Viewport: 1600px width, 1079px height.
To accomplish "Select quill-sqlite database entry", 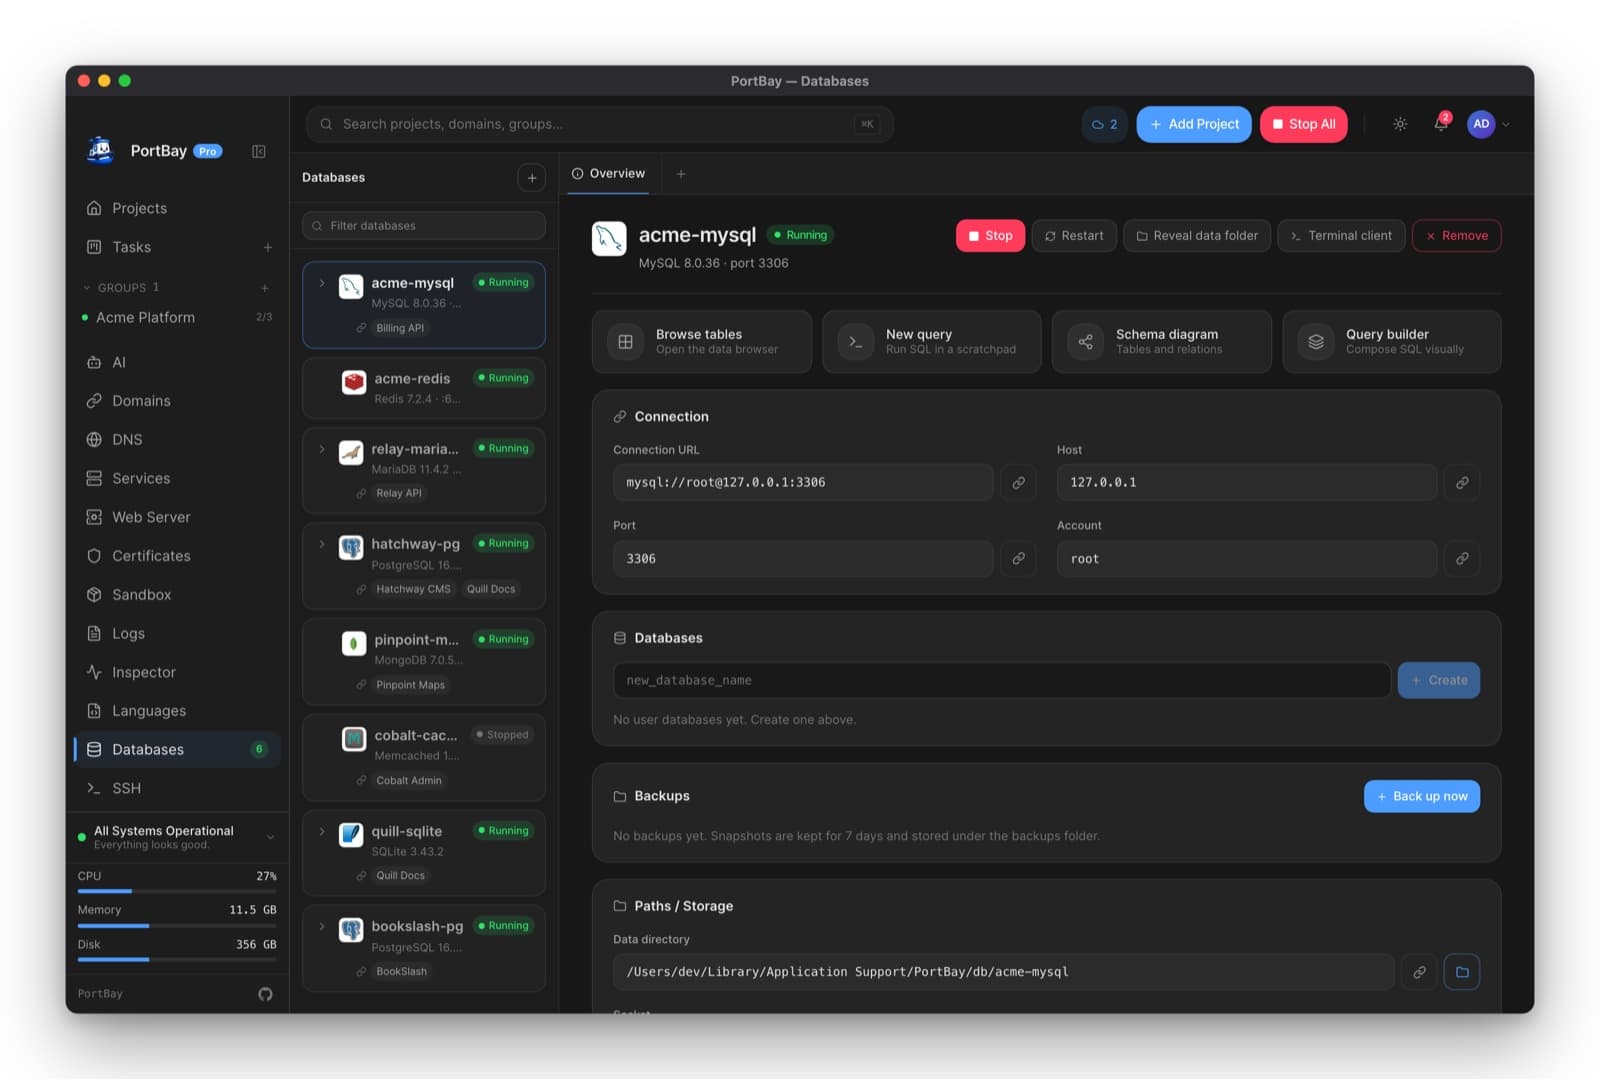I will 424,853.
